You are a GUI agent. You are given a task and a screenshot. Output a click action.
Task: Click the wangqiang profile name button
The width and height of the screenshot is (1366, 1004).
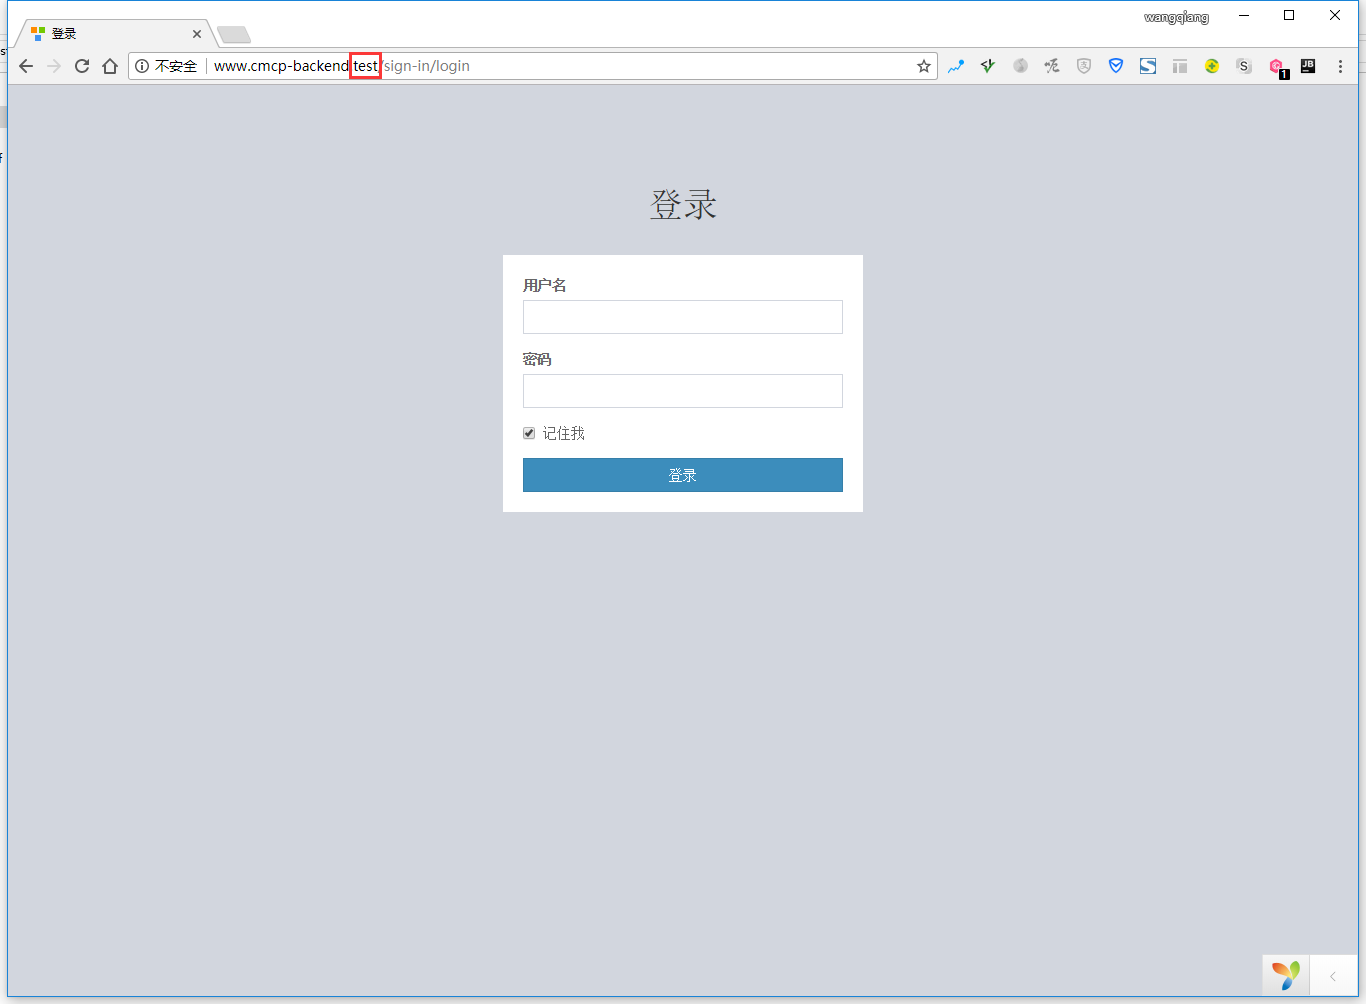(1176, 17)
